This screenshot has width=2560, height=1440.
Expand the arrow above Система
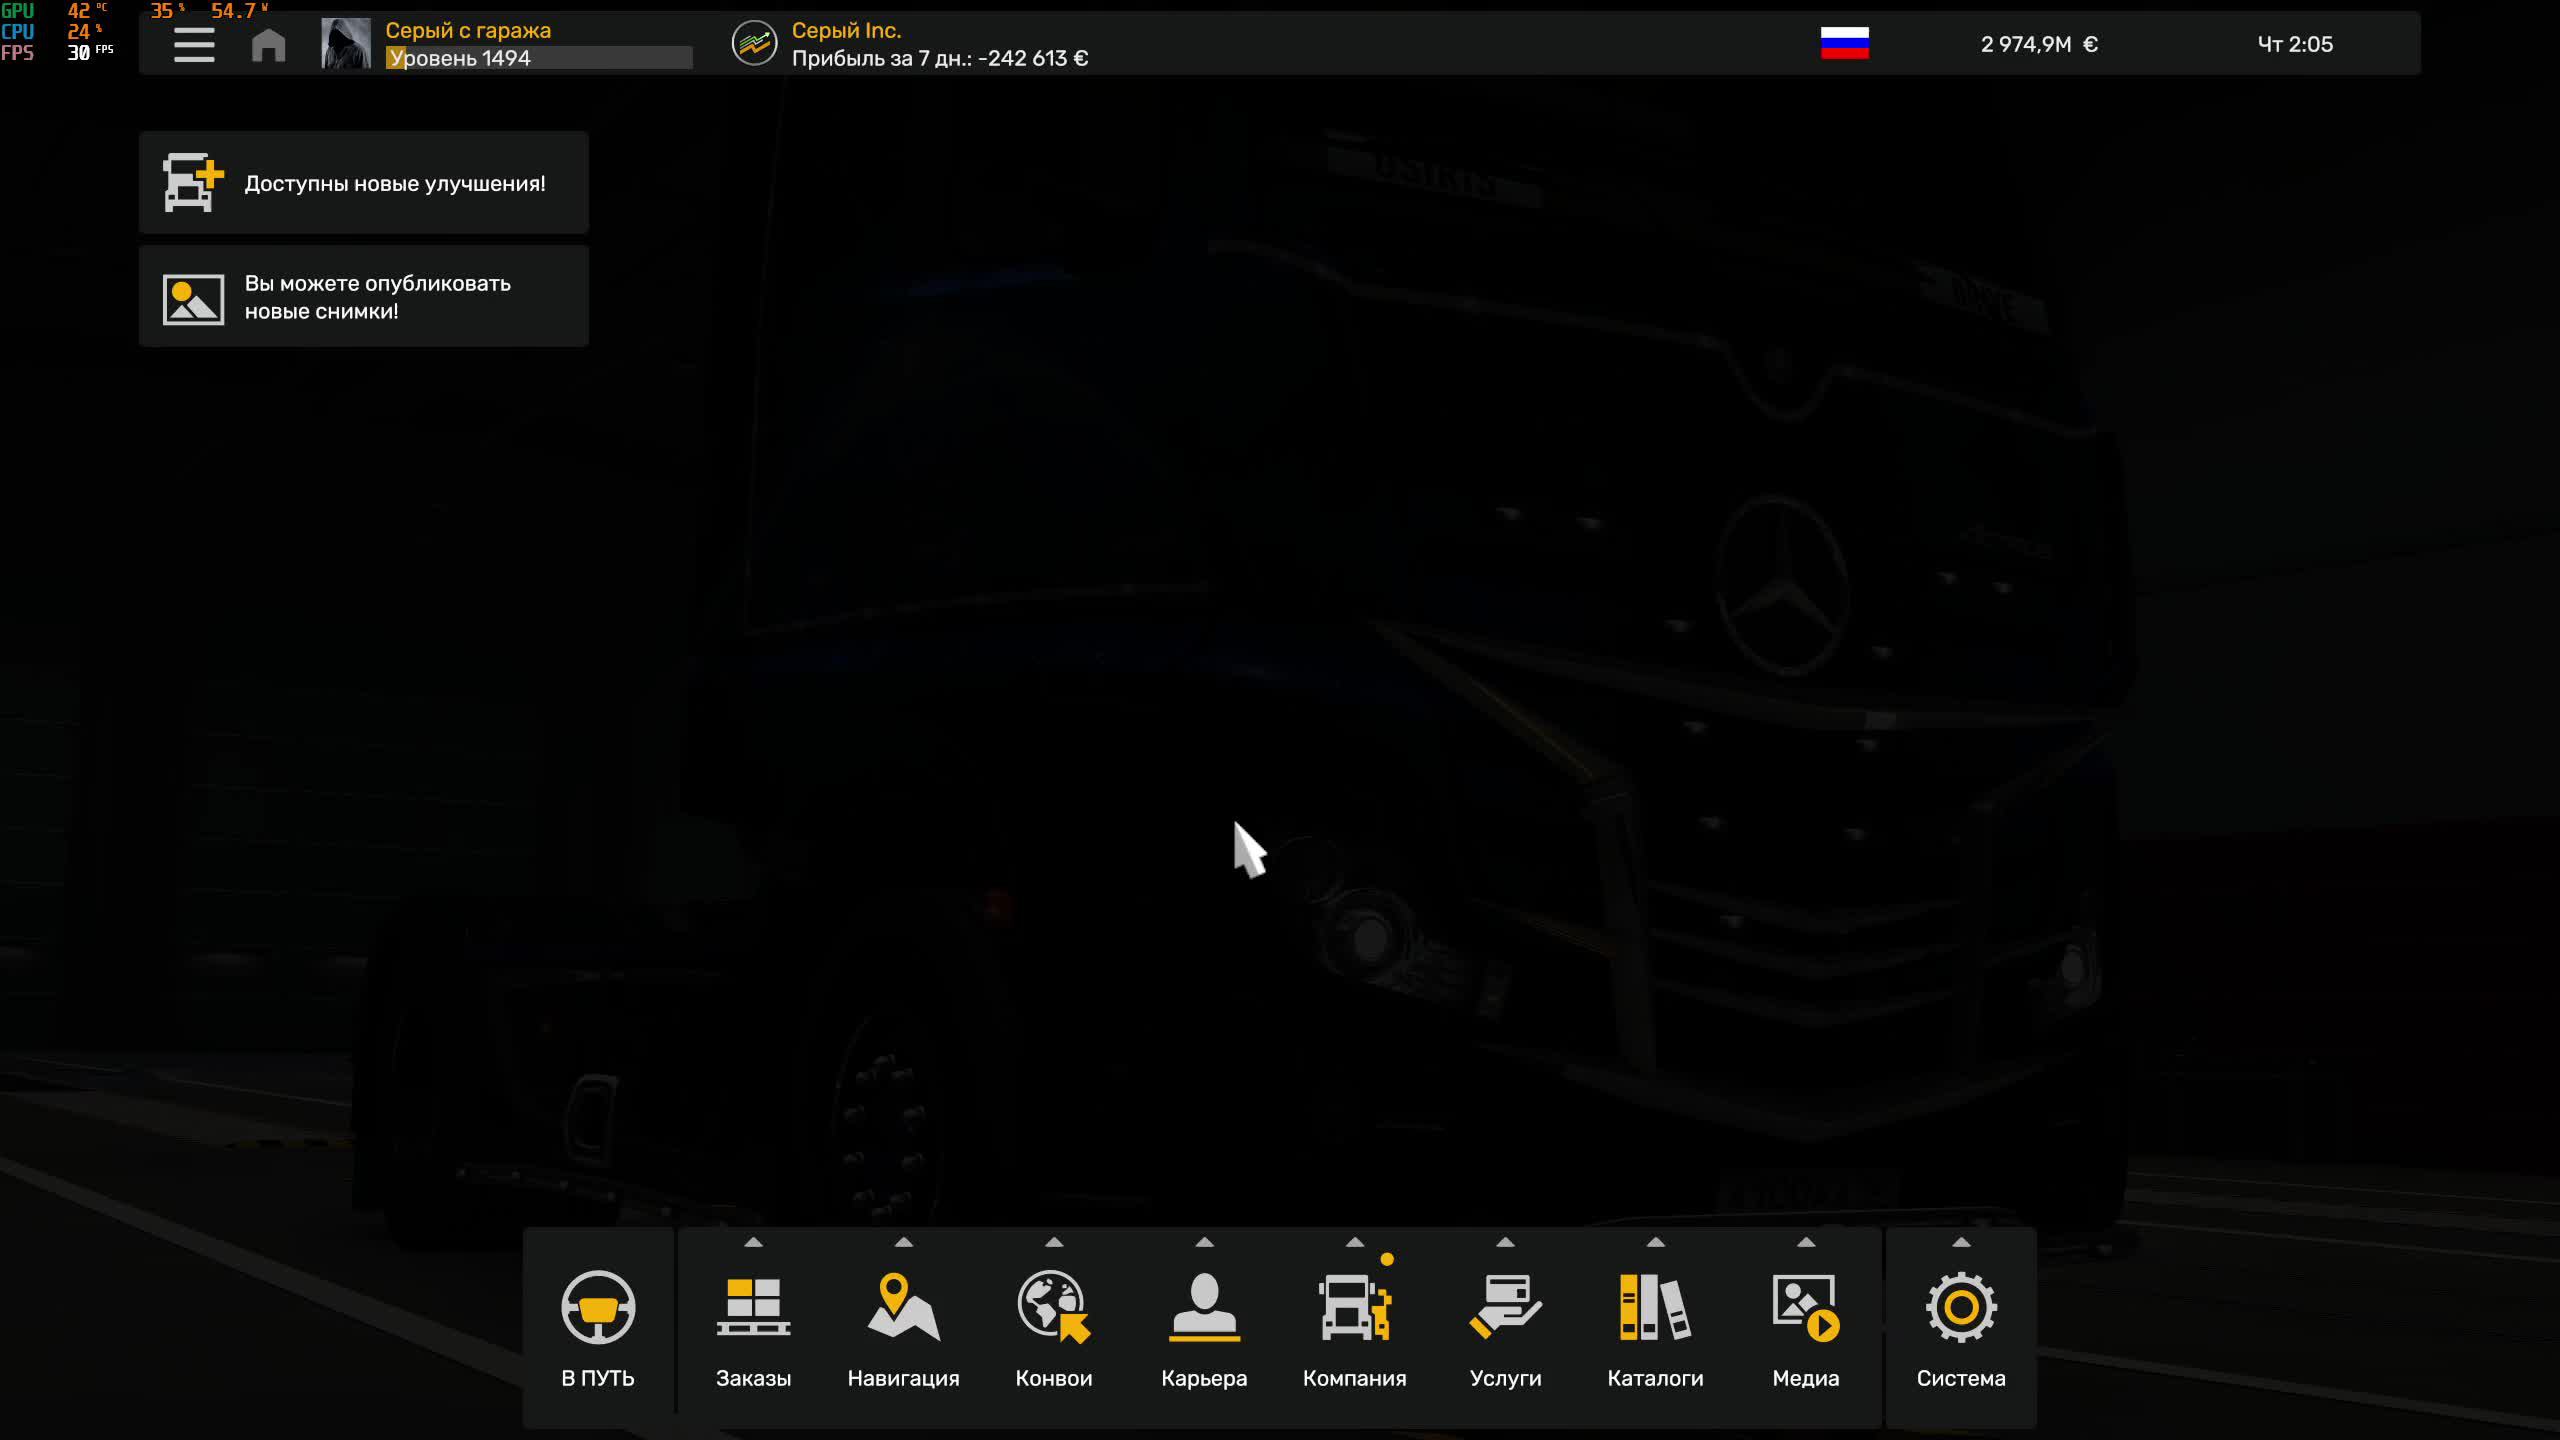coord(1961,1242)
